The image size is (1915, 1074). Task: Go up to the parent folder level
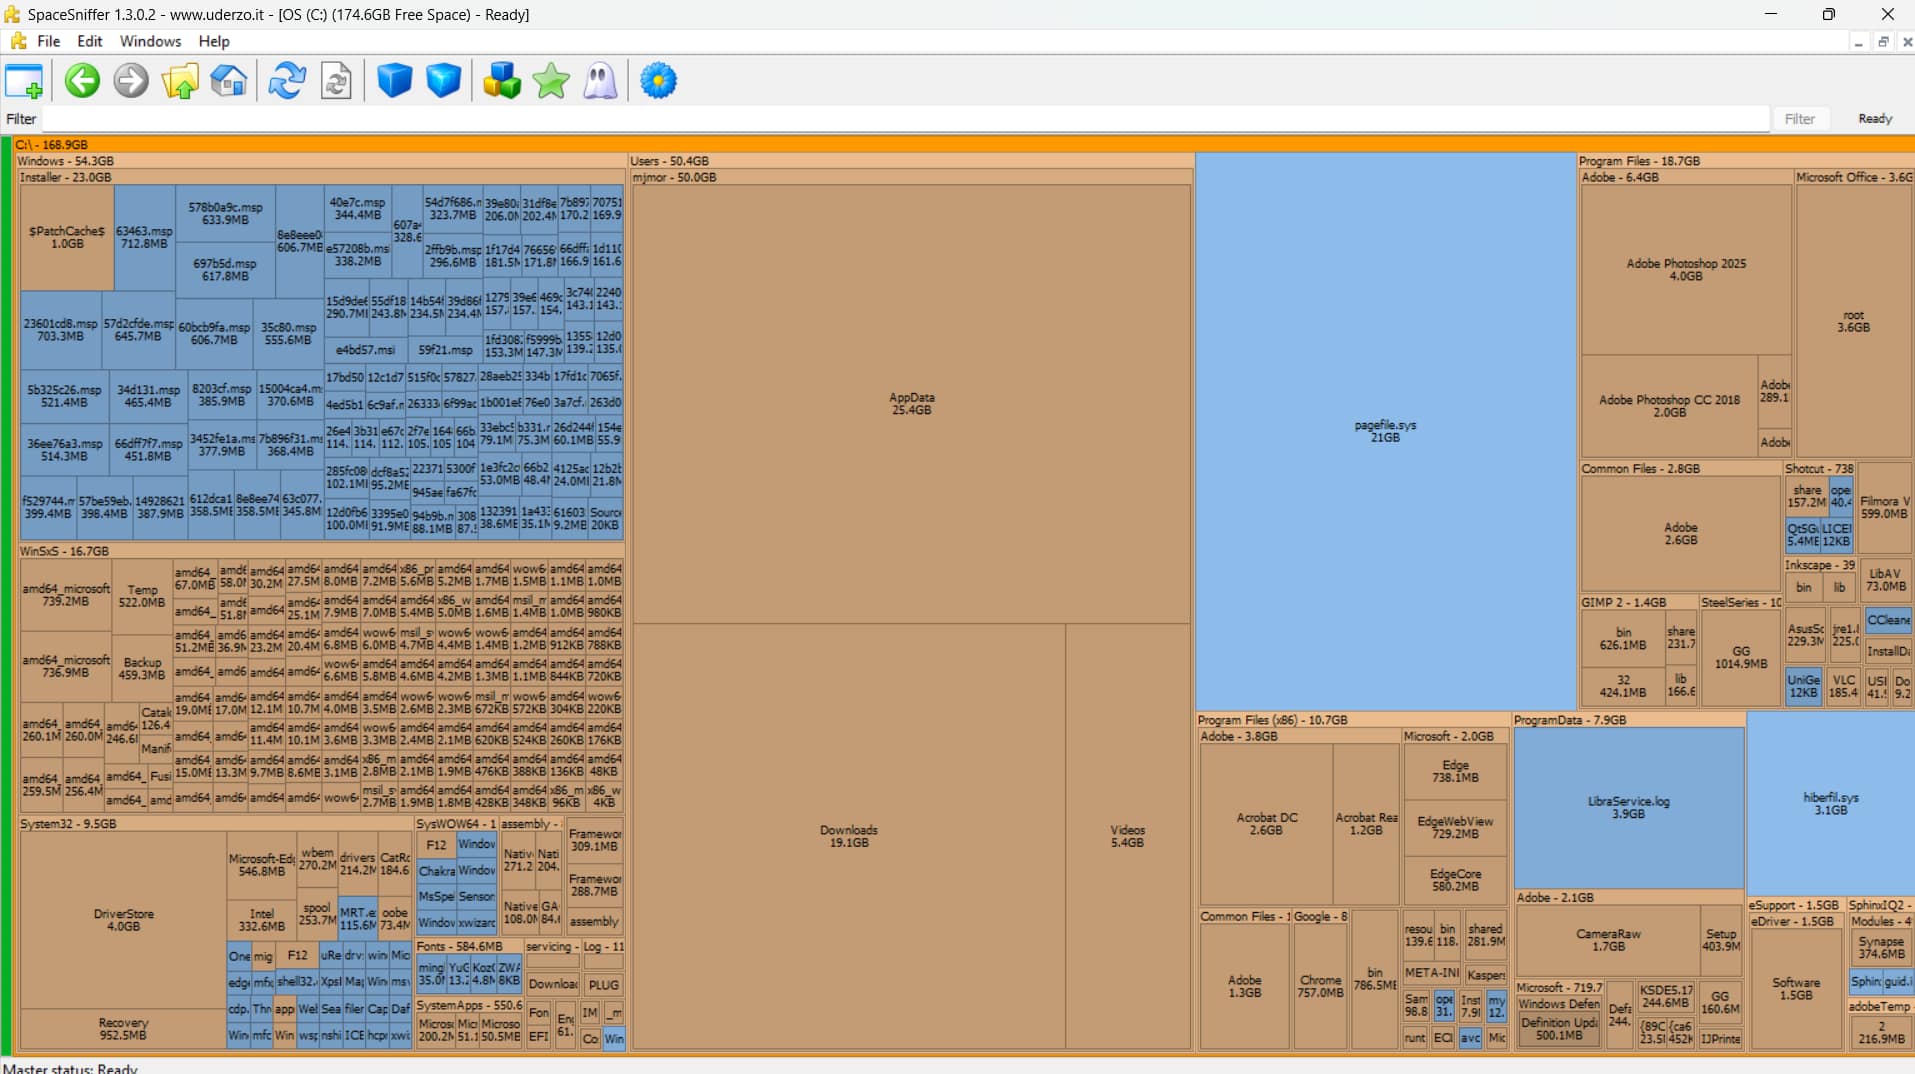180,81
